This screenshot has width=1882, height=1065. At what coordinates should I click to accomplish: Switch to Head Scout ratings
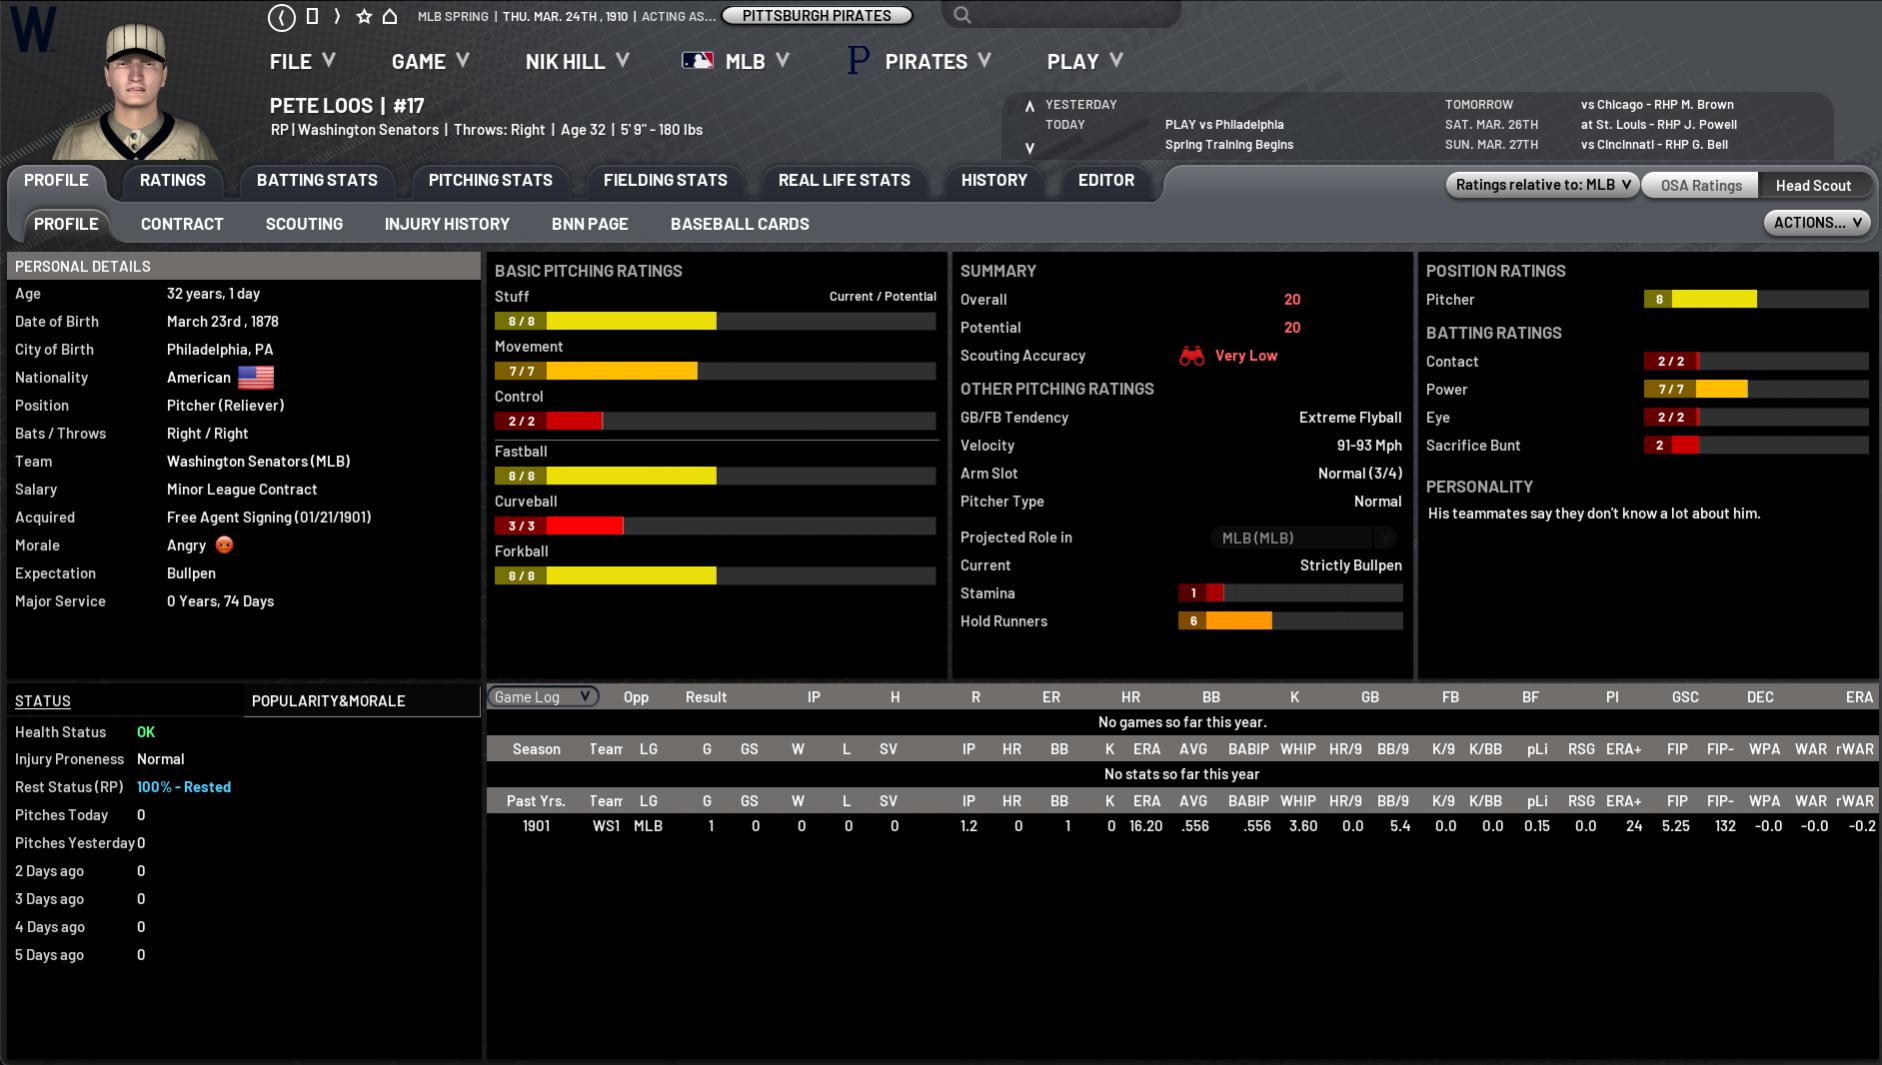pyautogui.click(x=1812, y=185)
